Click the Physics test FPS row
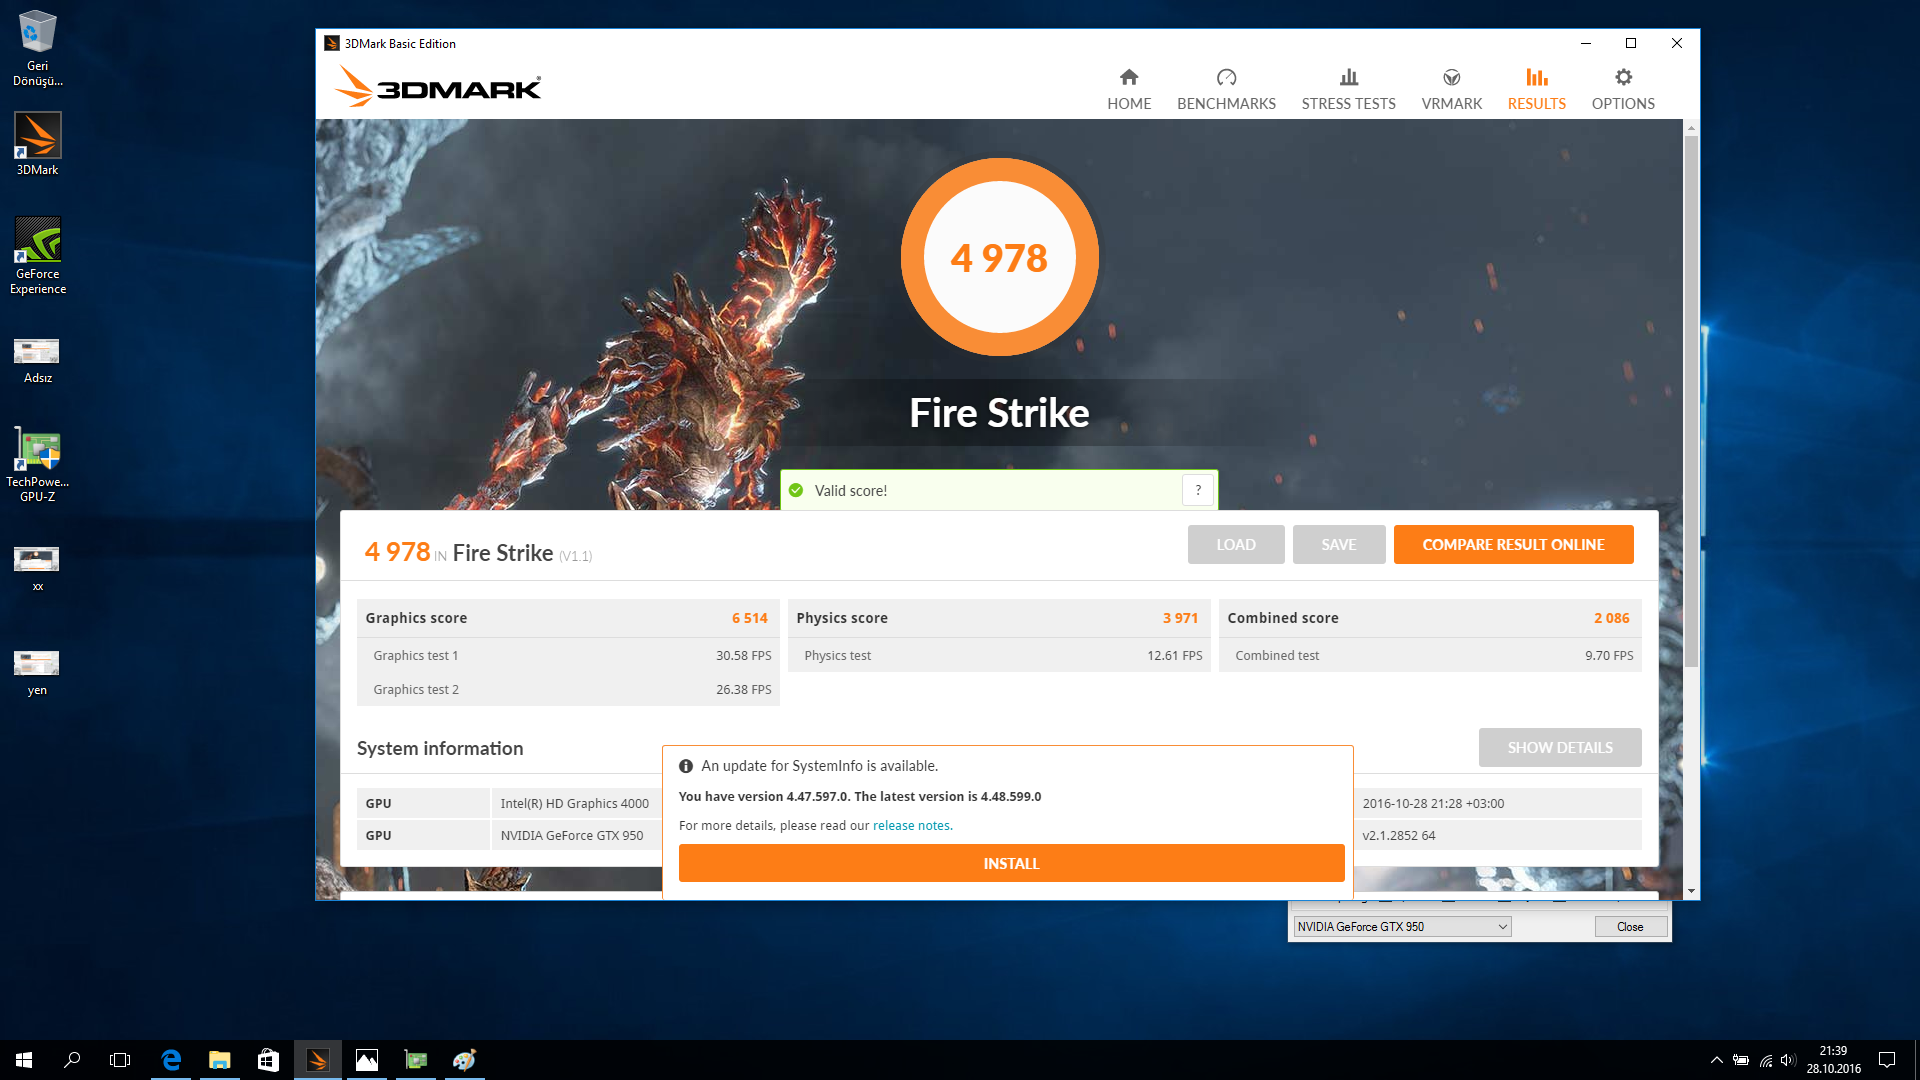This screenshot has height=1080, width=1920. [999, 655]
